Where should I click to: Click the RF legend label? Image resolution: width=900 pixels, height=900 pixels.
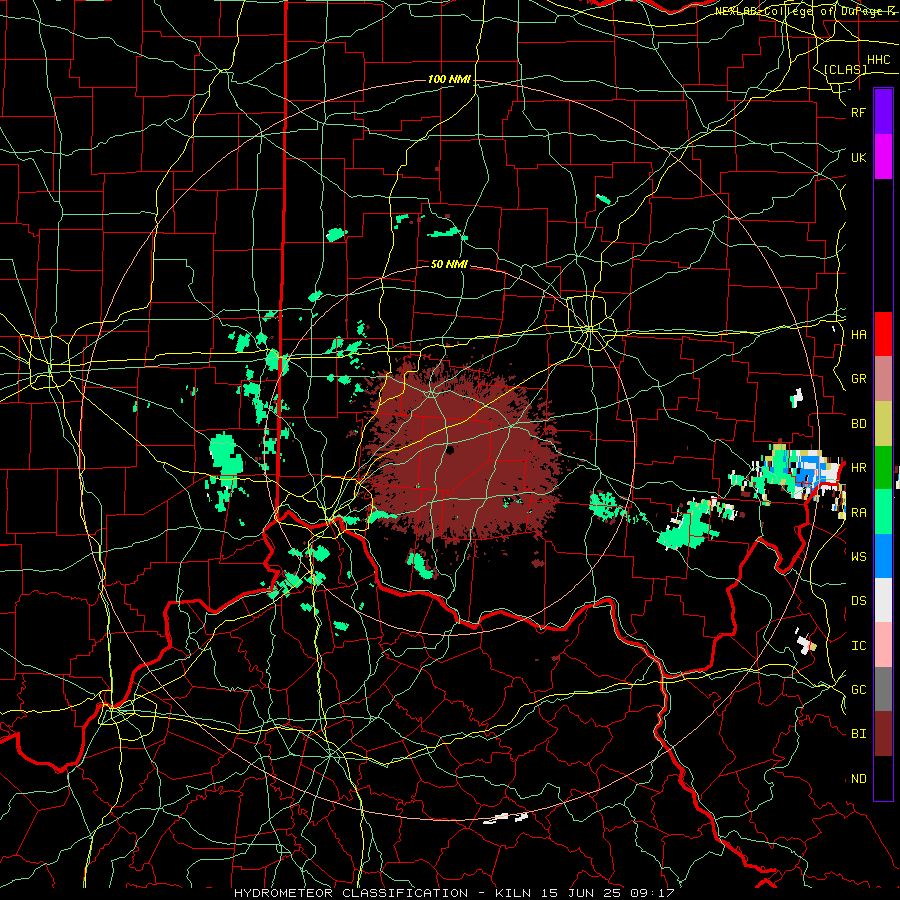[x=858, y=112]
